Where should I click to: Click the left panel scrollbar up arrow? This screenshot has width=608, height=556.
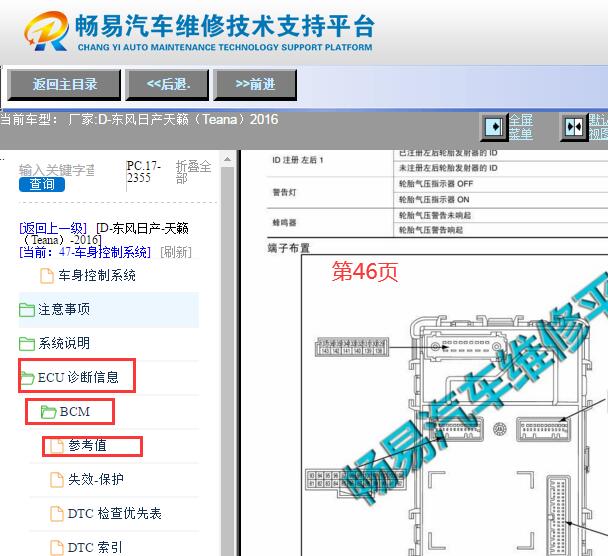[228, 159]
